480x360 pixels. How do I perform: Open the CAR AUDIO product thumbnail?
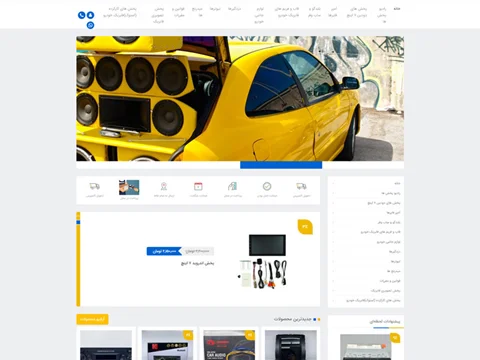[x=229, y=345]
